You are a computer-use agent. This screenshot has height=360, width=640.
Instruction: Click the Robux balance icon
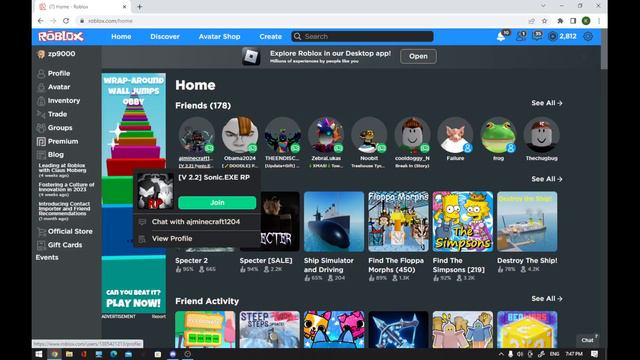(x=552, y=36)
